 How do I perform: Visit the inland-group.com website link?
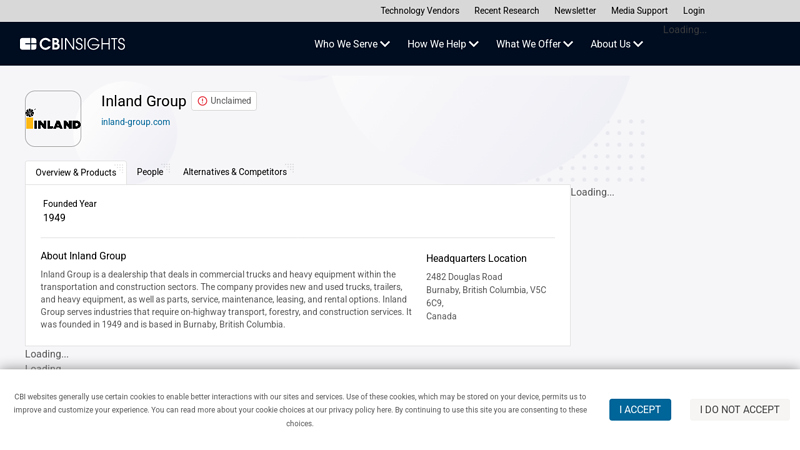pyautogui.click(x=135, y=122)
